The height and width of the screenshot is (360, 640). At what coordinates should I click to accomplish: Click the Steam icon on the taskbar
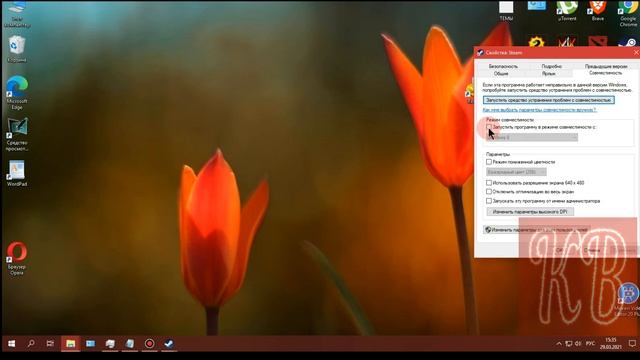tap(169, 344)
